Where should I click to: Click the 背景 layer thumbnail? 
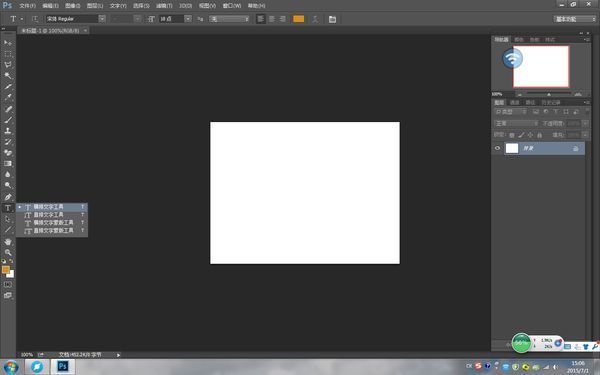pyautogui.click(x=512, y=148)
